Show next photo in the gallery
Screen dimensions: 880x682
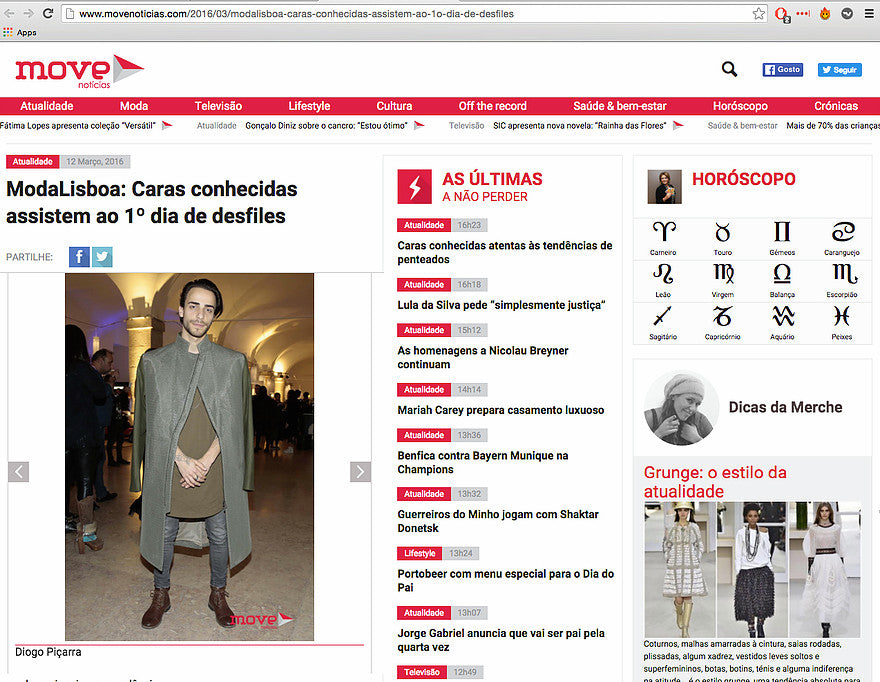coord(360,472)
